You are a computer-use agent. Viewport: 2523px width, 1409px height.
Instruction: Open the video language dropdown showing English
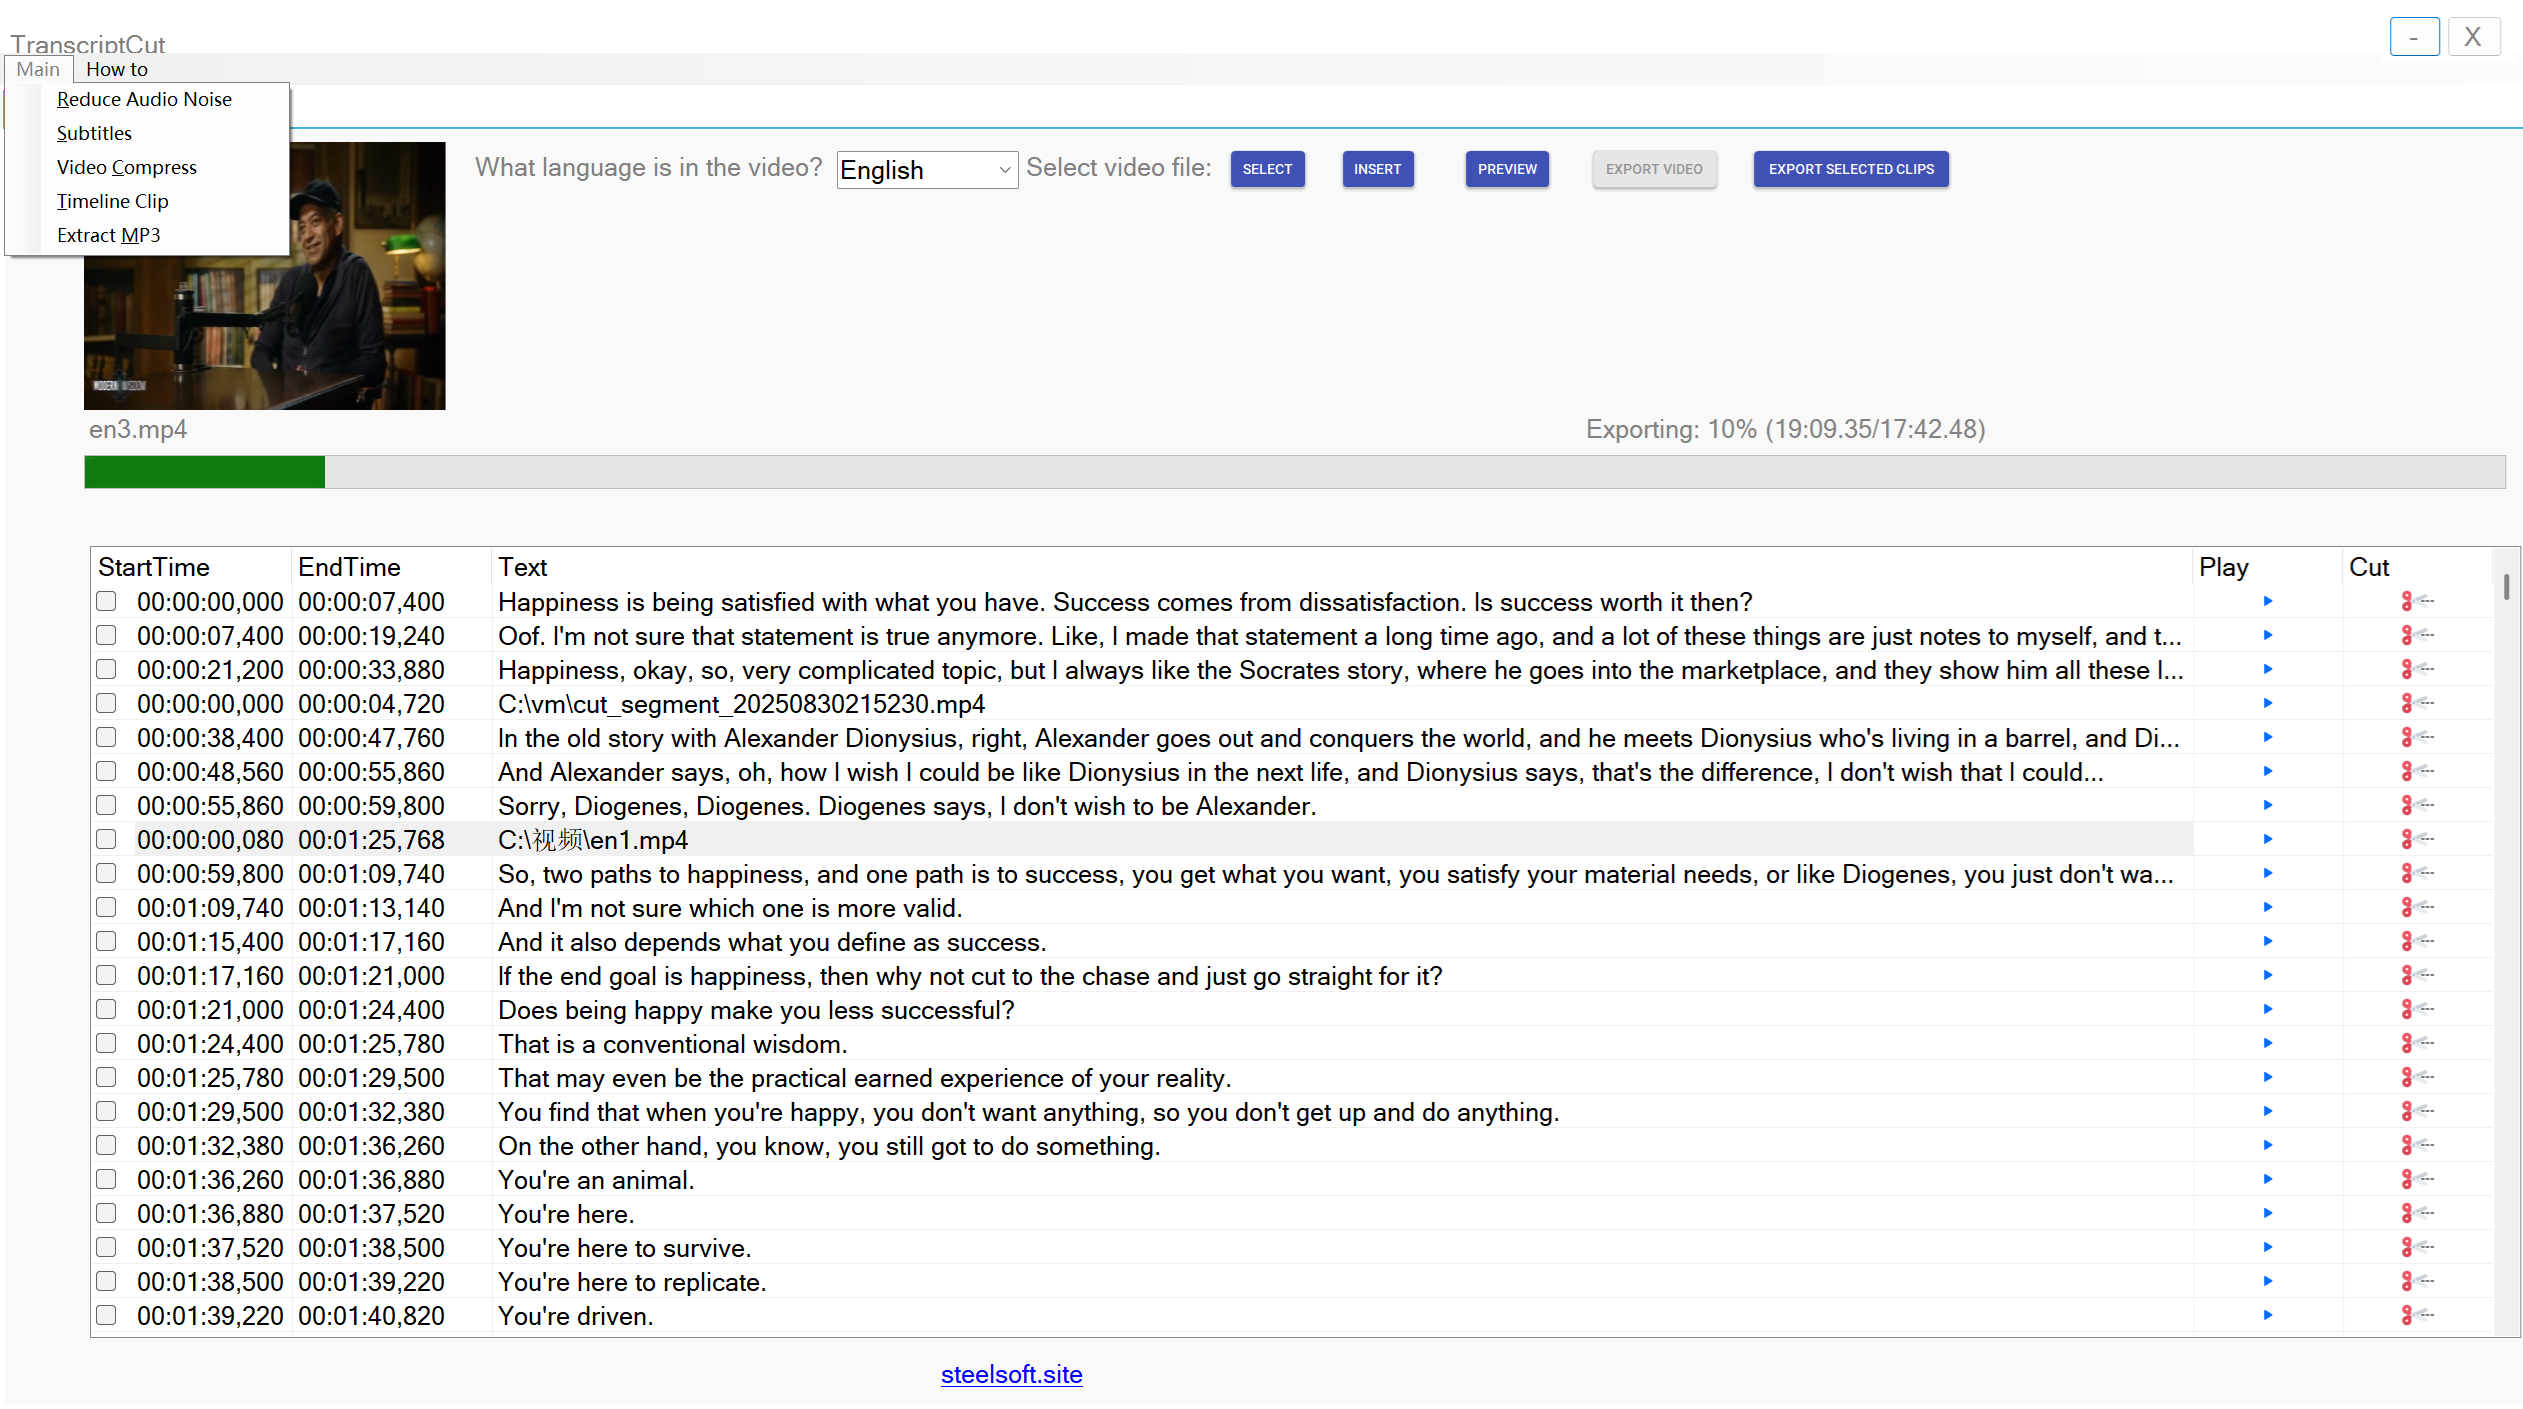[x=927, y=170]
